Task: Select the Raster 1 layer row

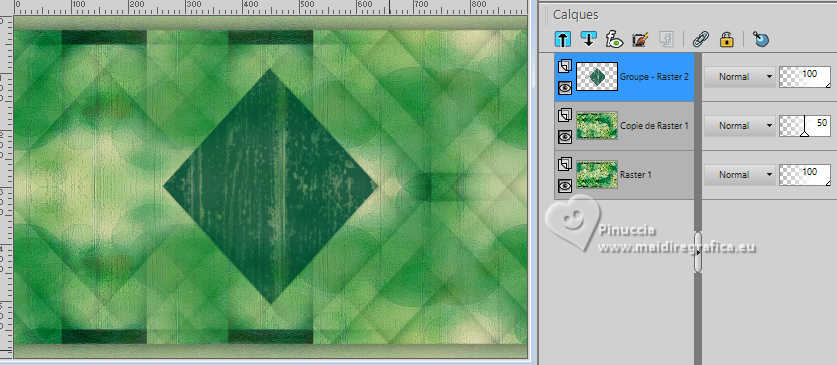Action: (624, 175)
